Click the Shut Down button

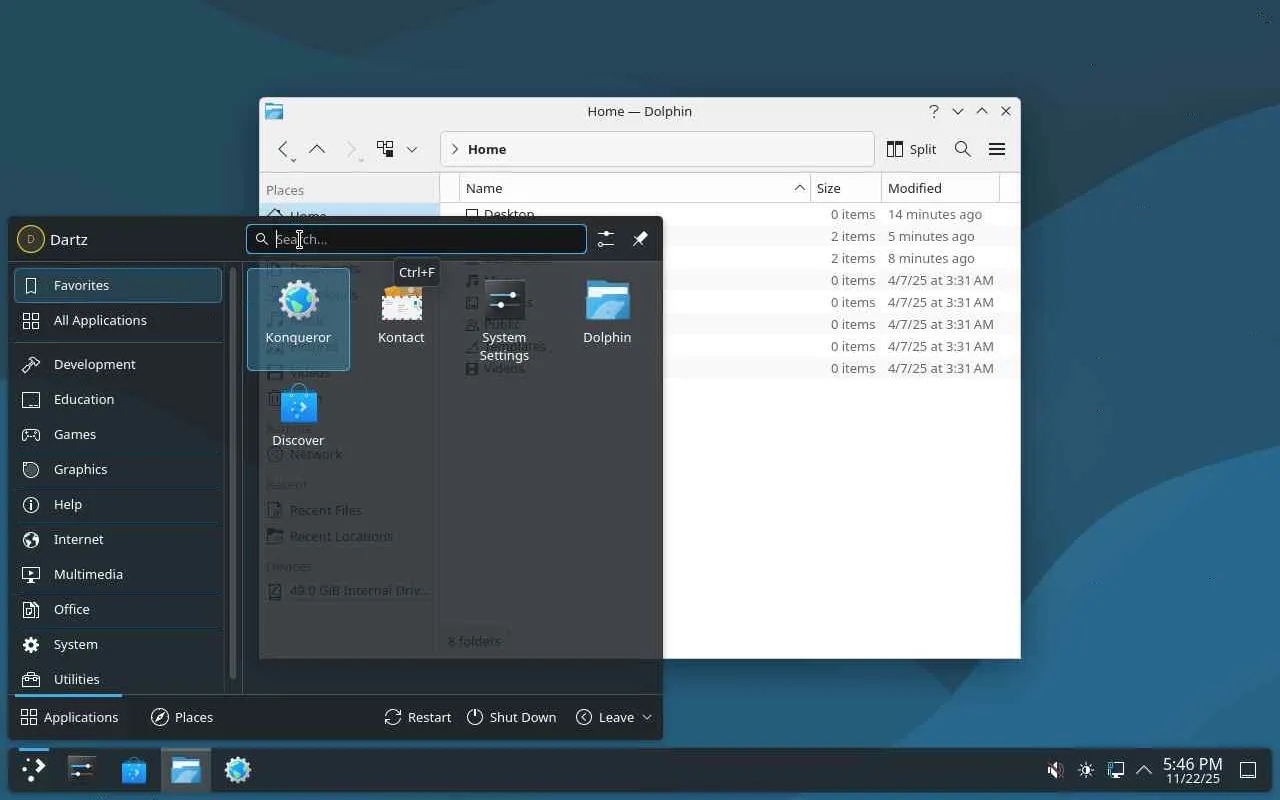(511, 717)
